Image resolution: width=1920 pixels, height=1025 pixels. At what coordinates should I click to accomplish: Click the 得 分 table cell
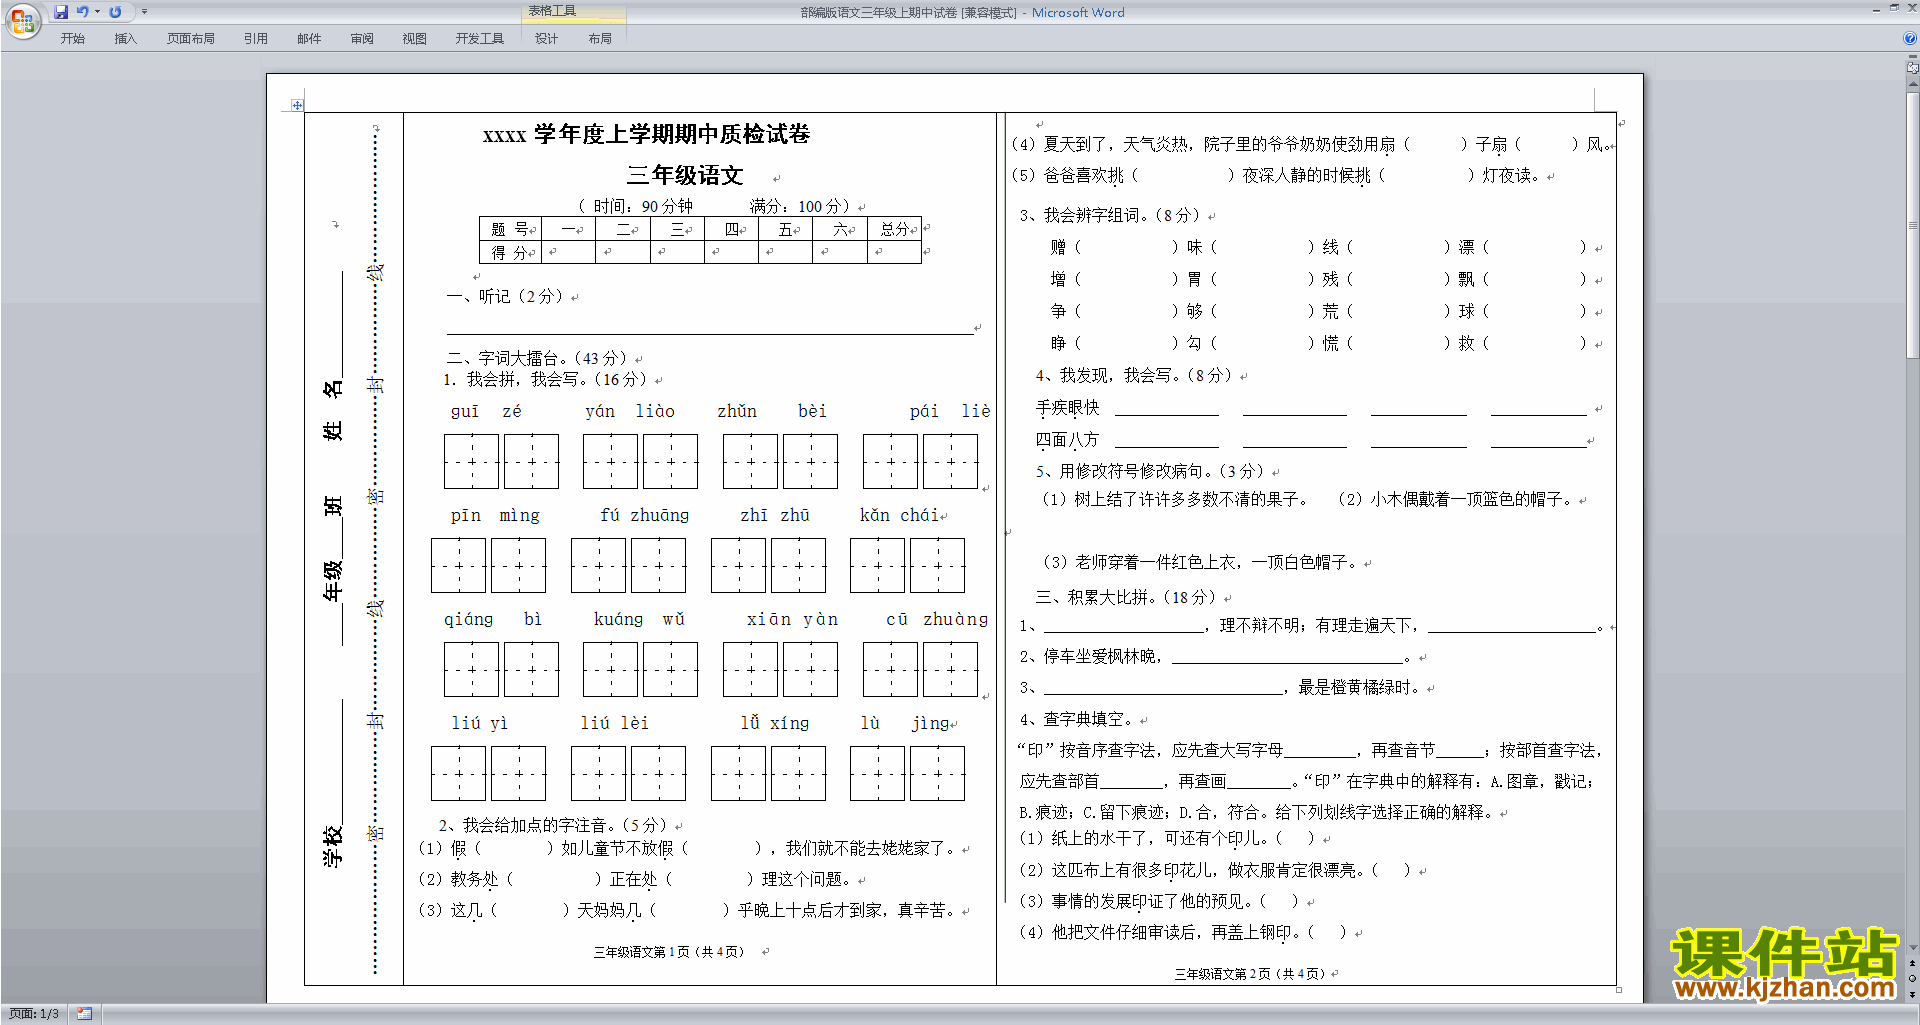tap(510, 252)
